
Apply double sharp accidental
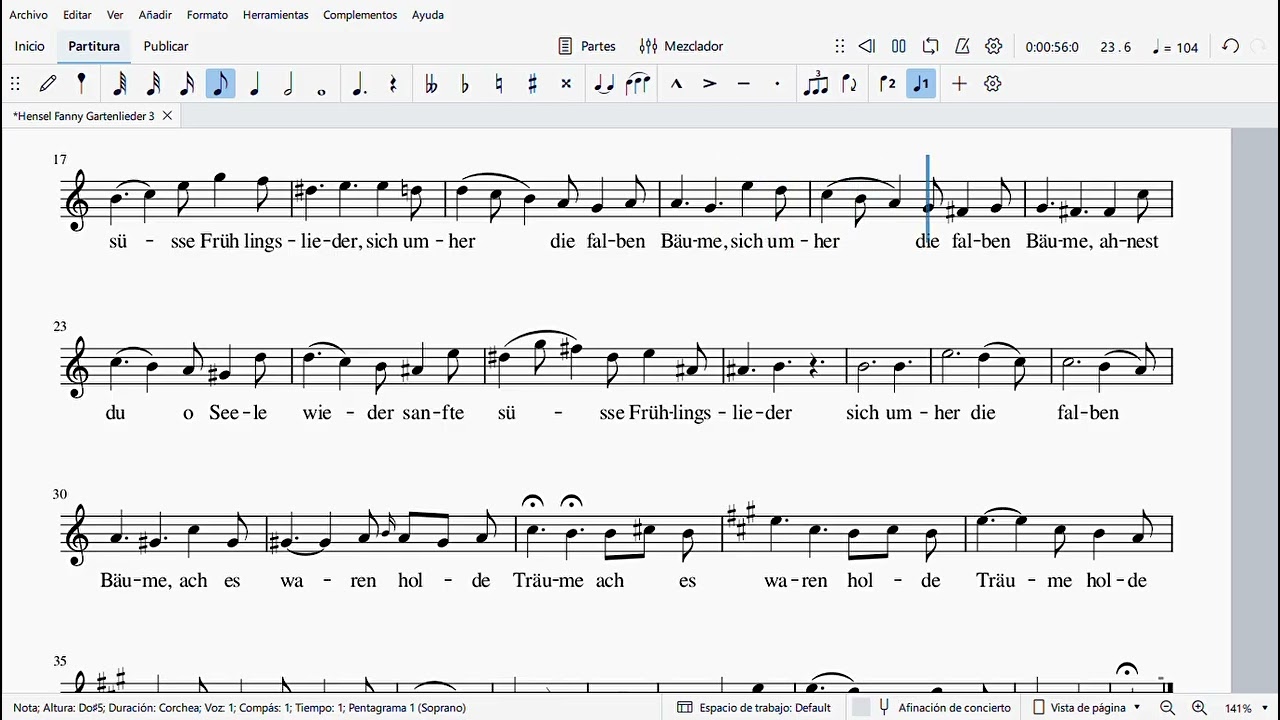click(566, 84)
